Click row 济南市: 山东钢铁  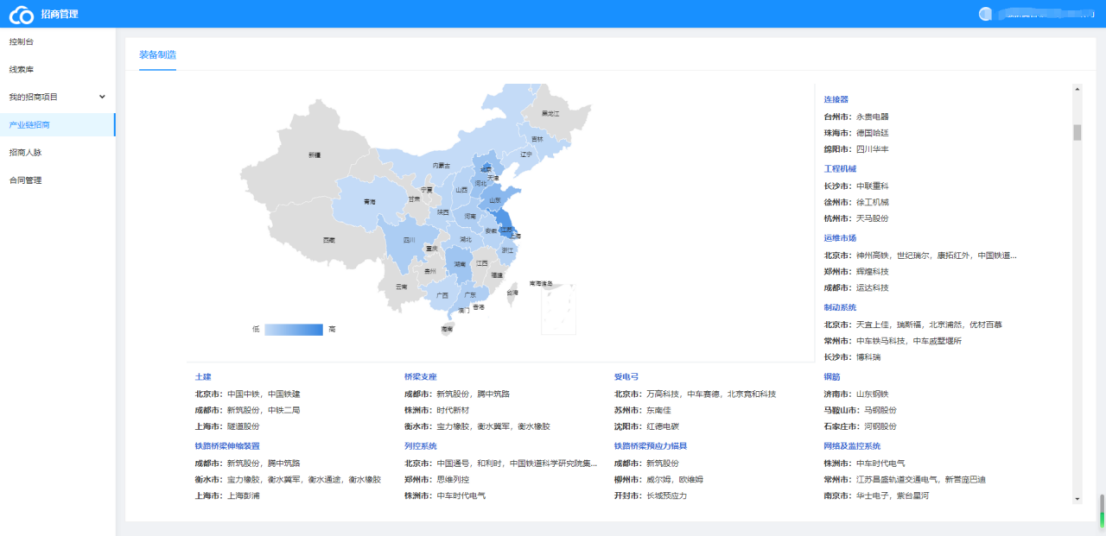(856, 394)
